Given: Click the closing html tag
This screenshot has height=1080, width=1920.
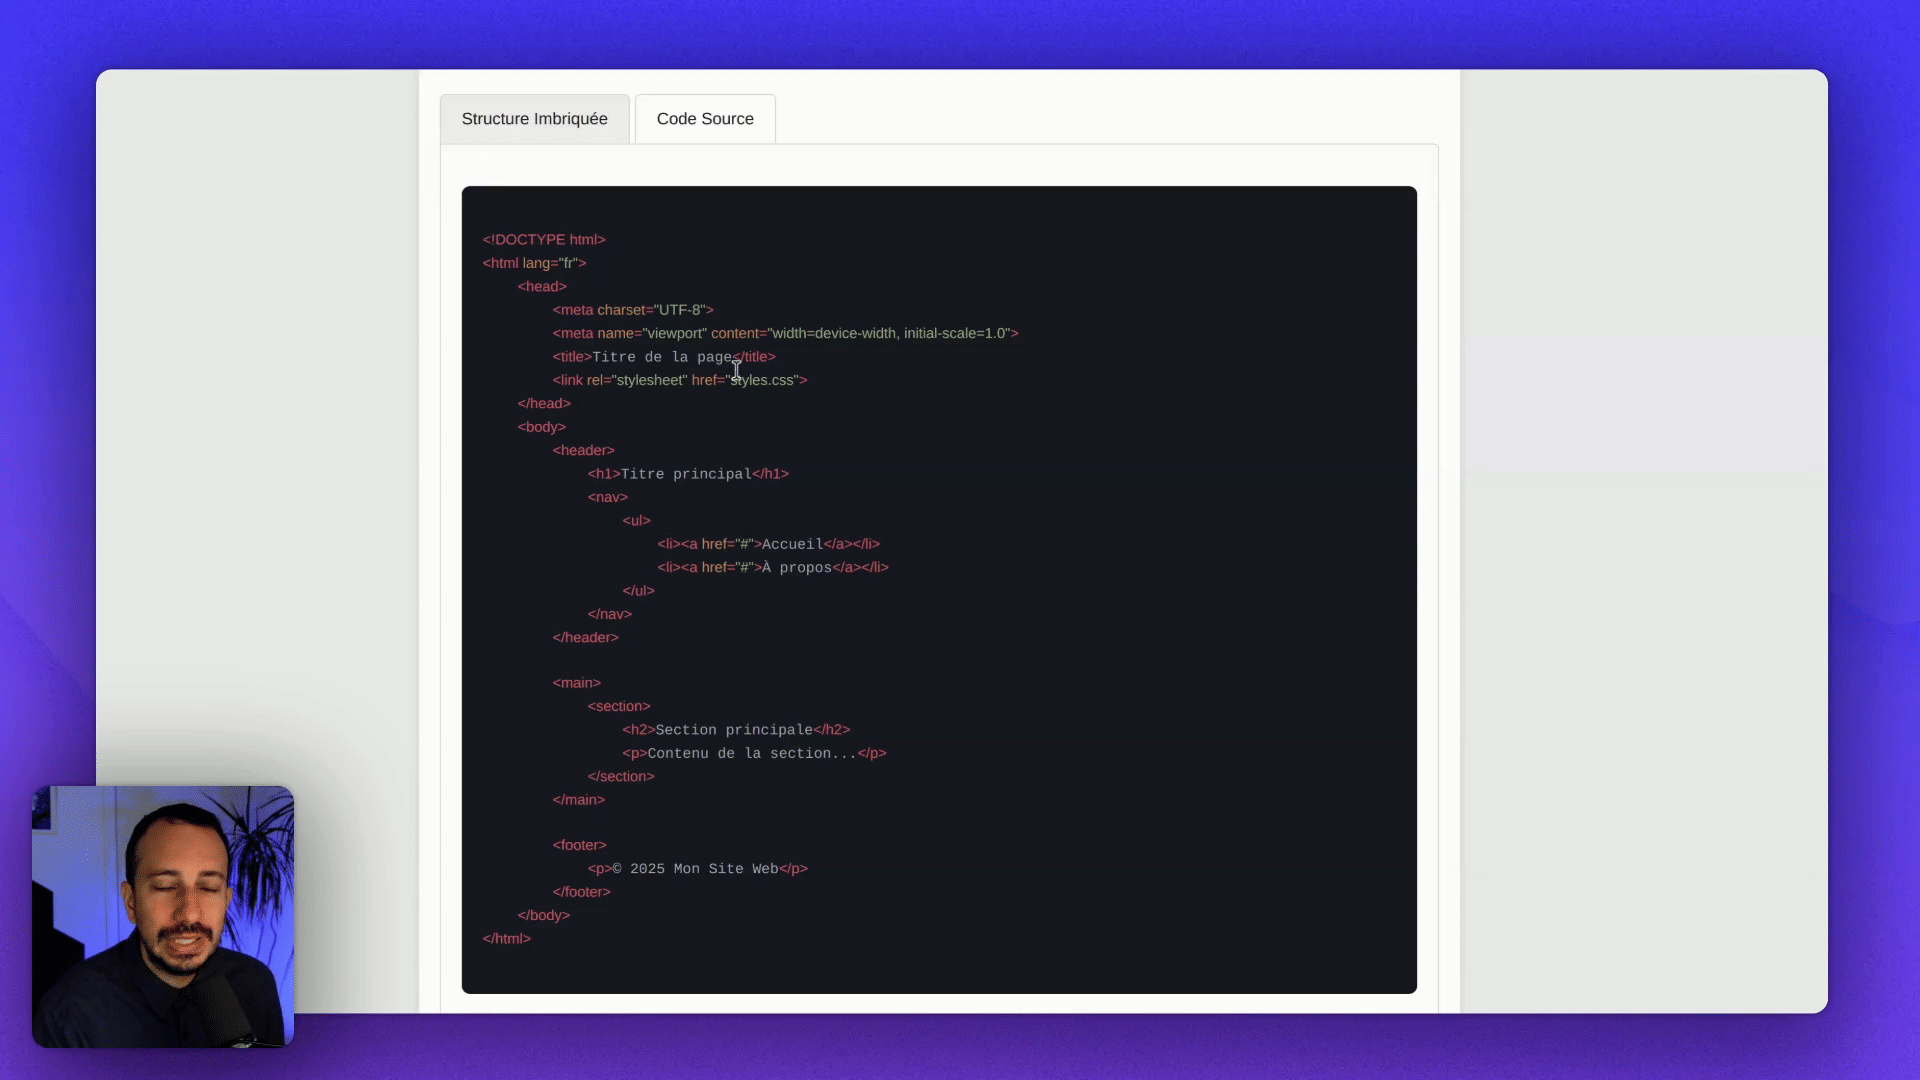Looking at the screenshot, I should click(x=506, y=938).
